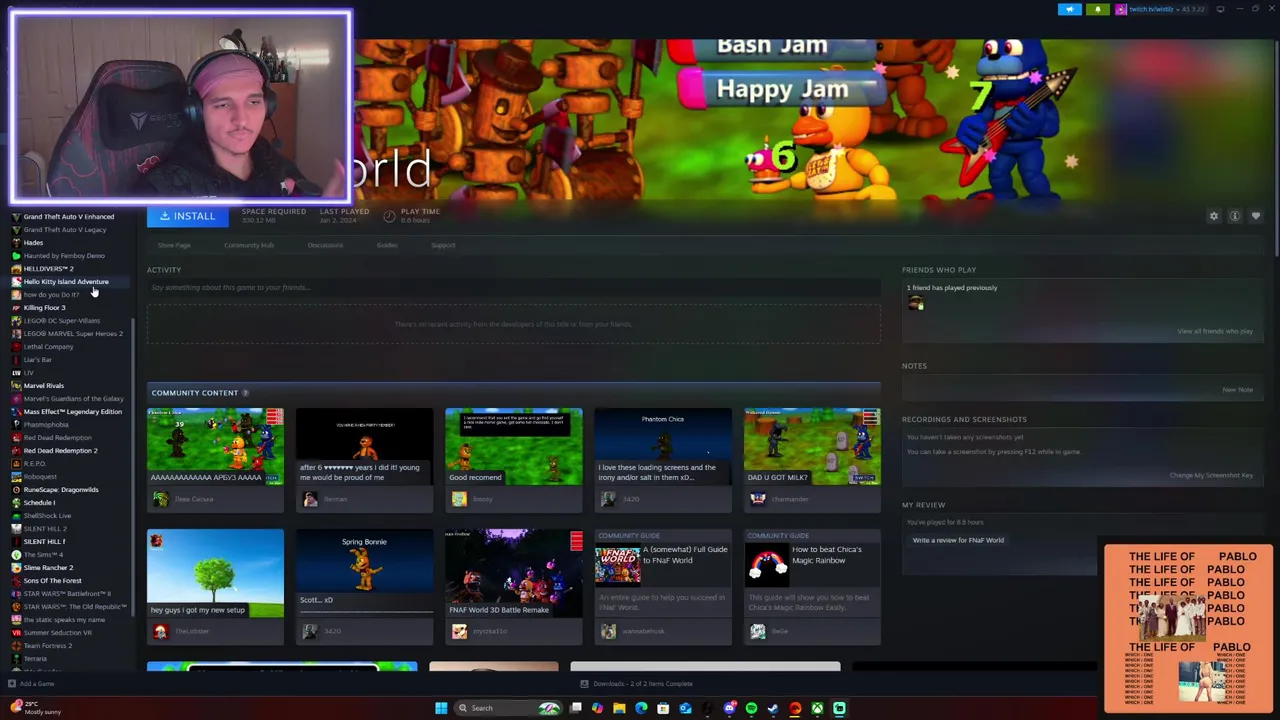Screen dimensions: 1280x720
Task: Open 'How to beat Chica's Magic Rainbow' guide
Action: point(812,573)
